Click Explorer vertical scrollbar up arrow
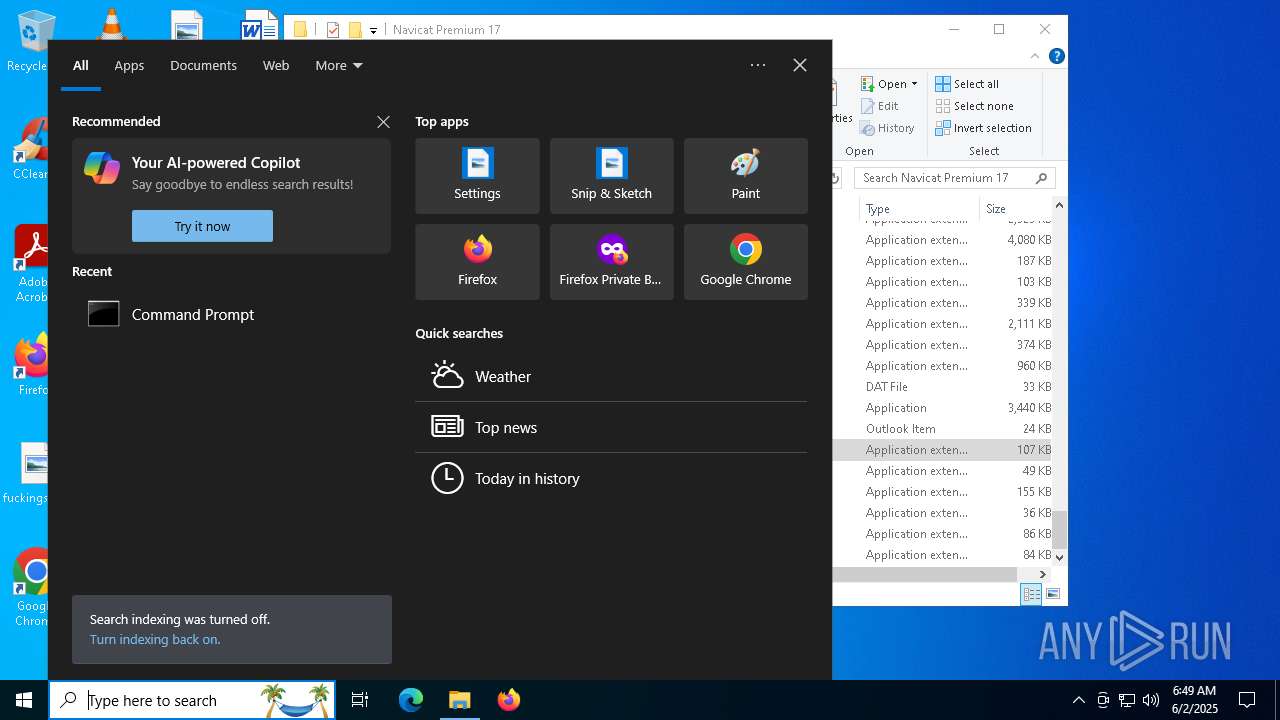 pyautogui.click(x=1059, y=205)
